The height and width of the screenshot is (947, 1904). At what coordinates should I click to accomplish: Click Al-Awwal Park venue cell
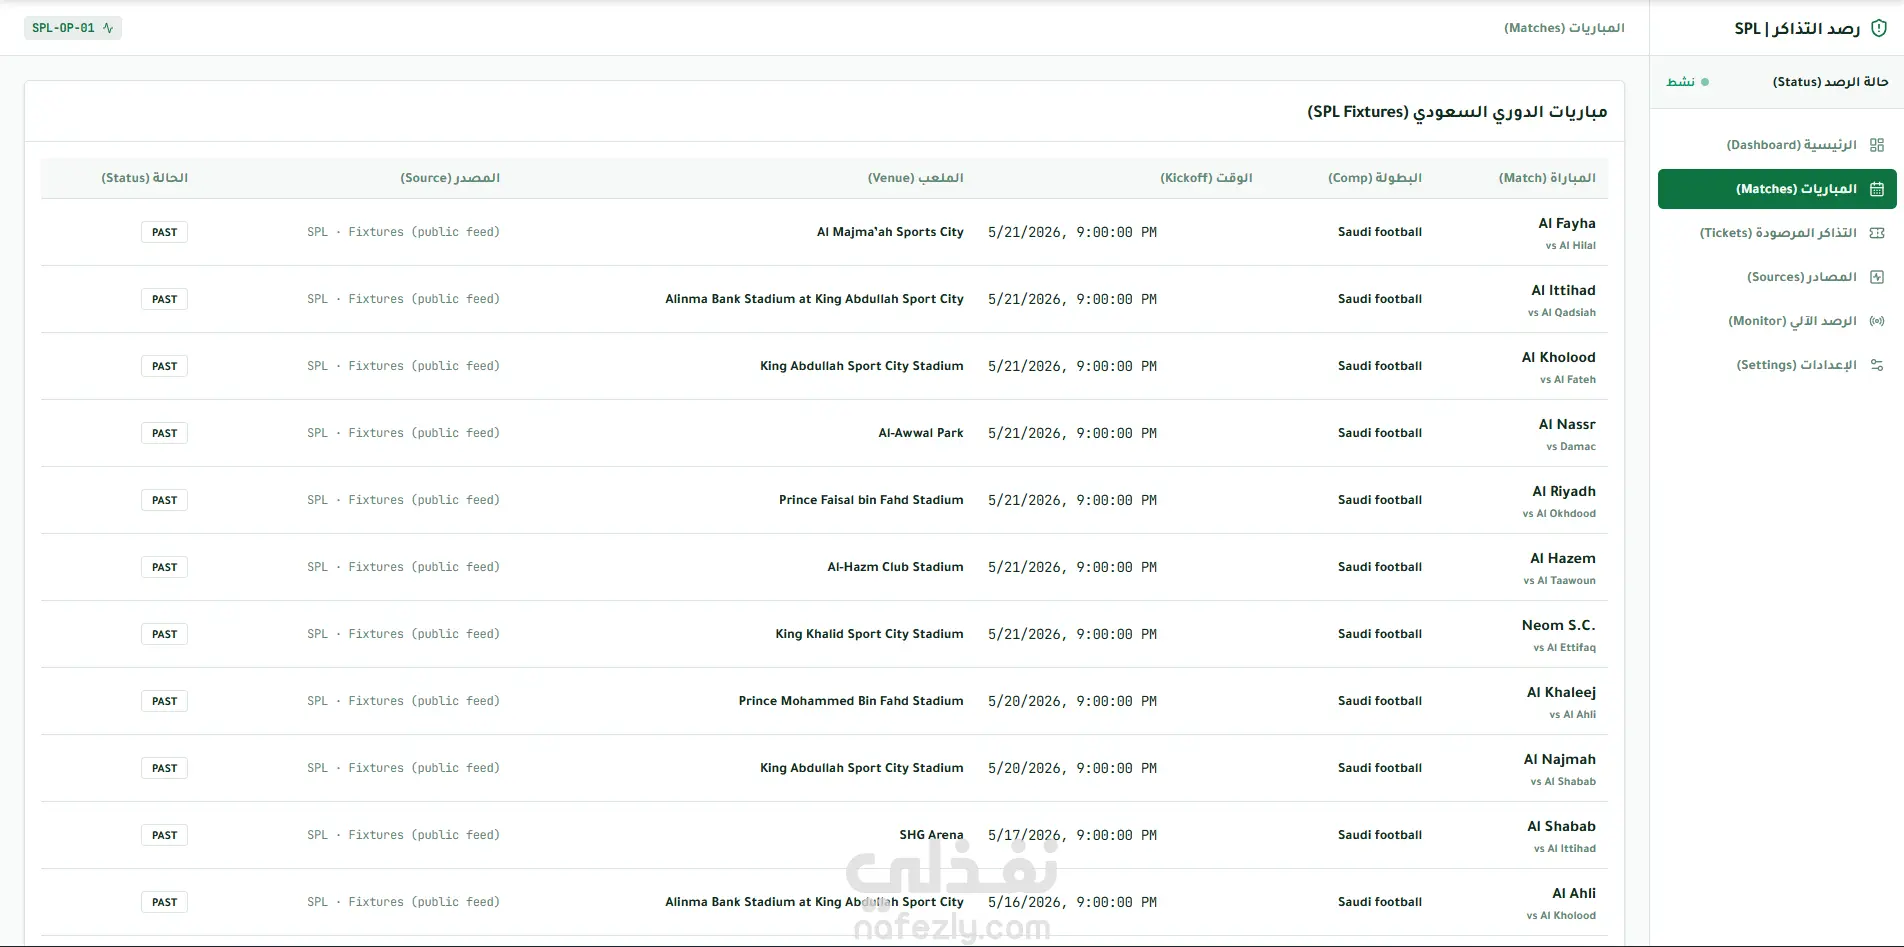click(921, 433)
